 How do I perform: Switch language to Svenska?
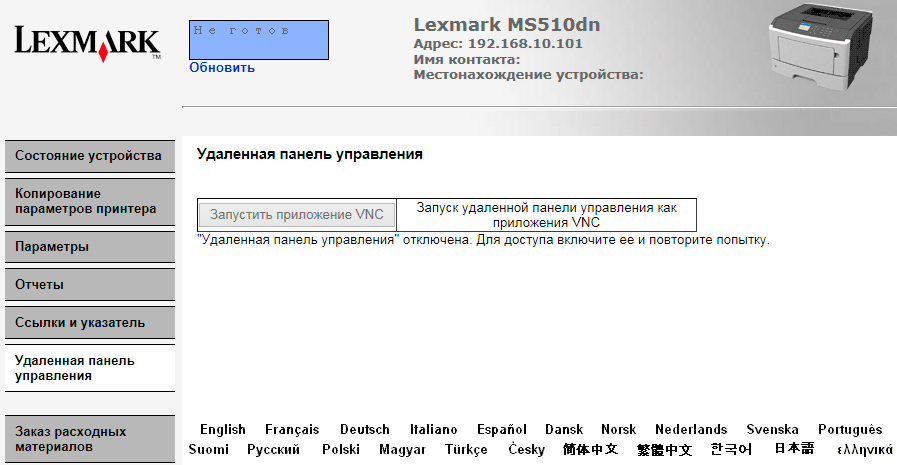(772, 430)
